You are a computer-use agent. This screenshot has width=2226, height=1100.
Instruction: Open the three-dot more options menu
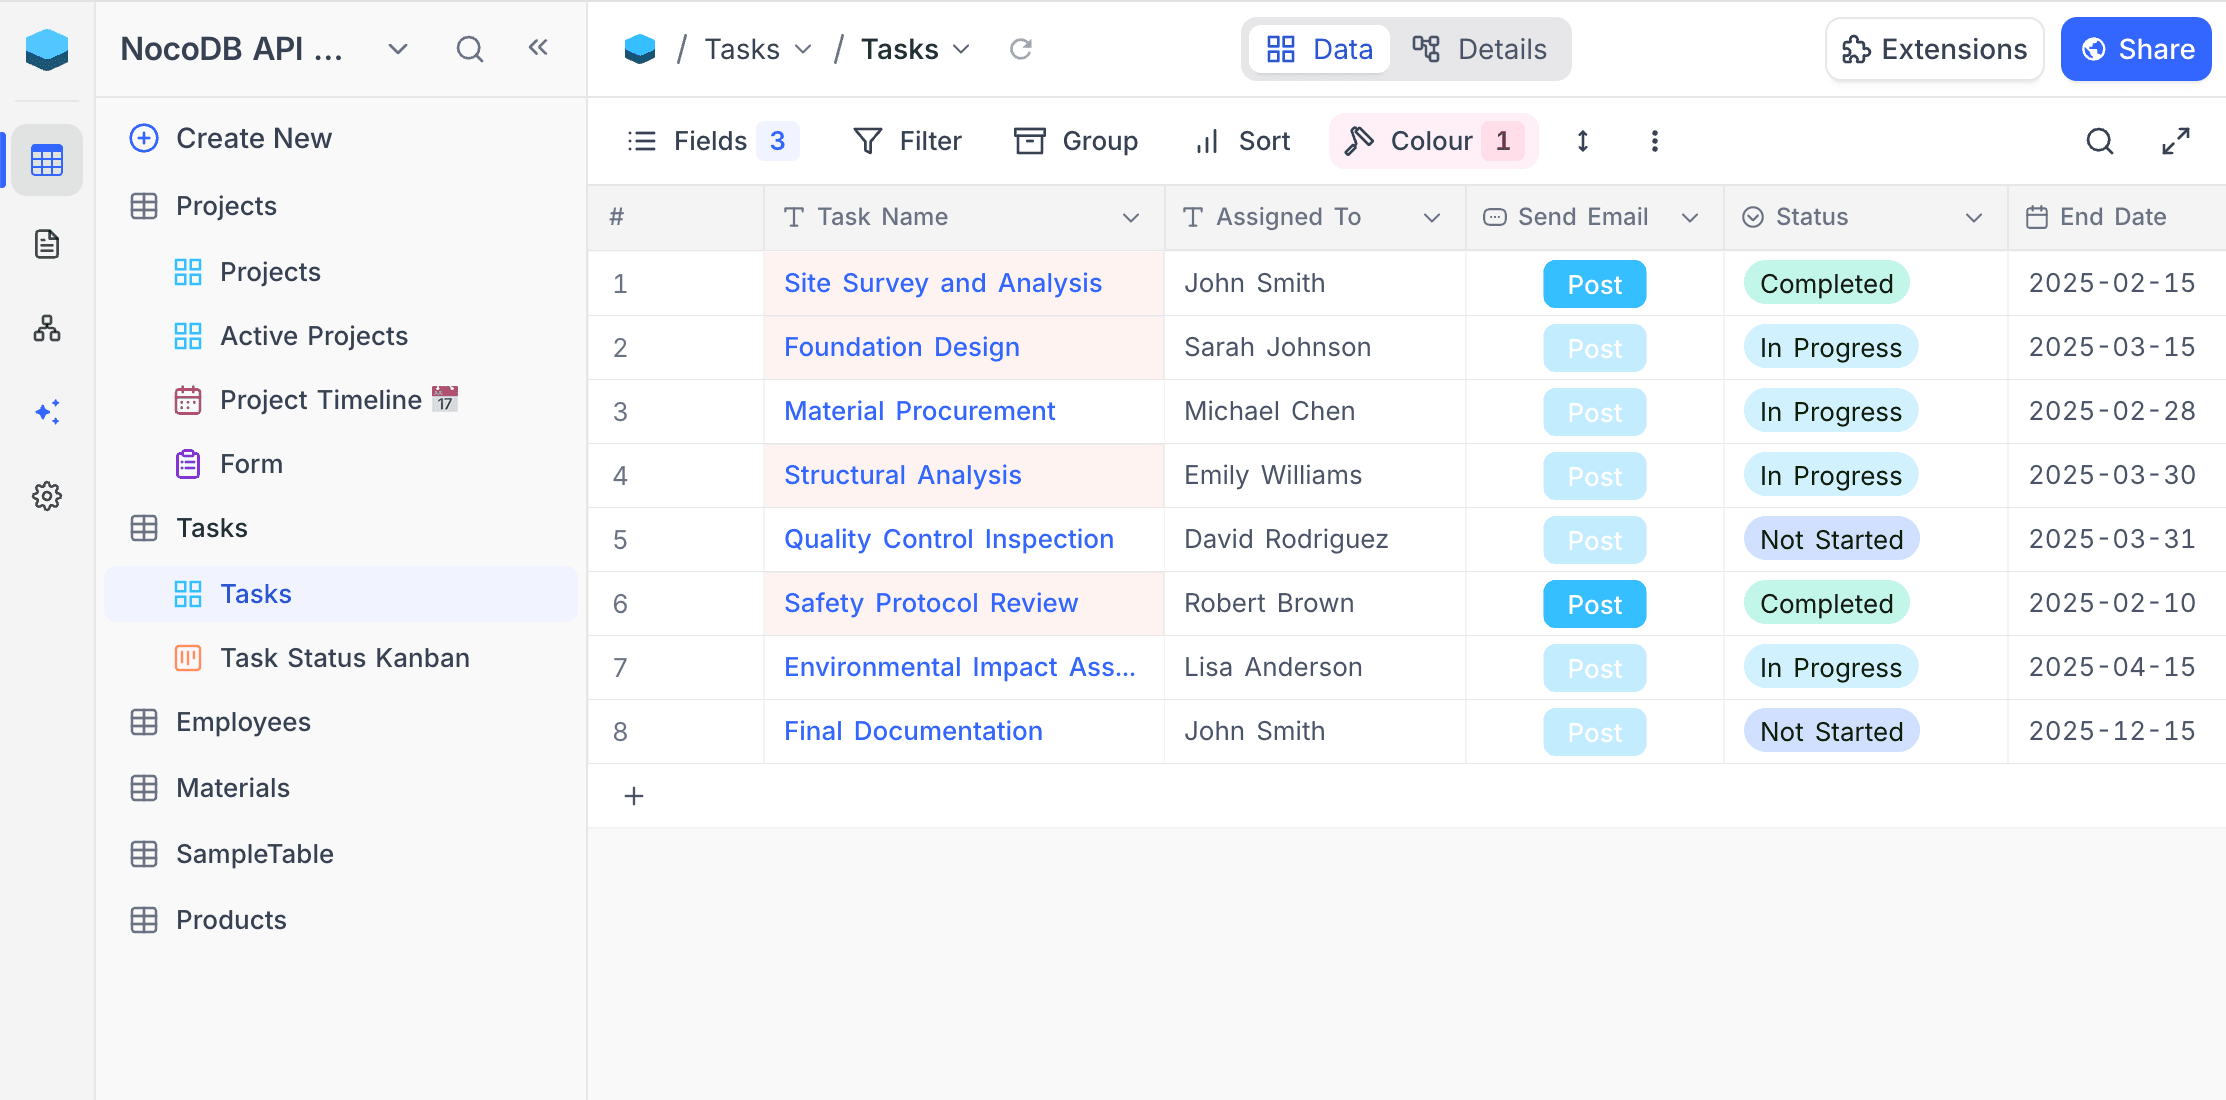click(1654, 141)
